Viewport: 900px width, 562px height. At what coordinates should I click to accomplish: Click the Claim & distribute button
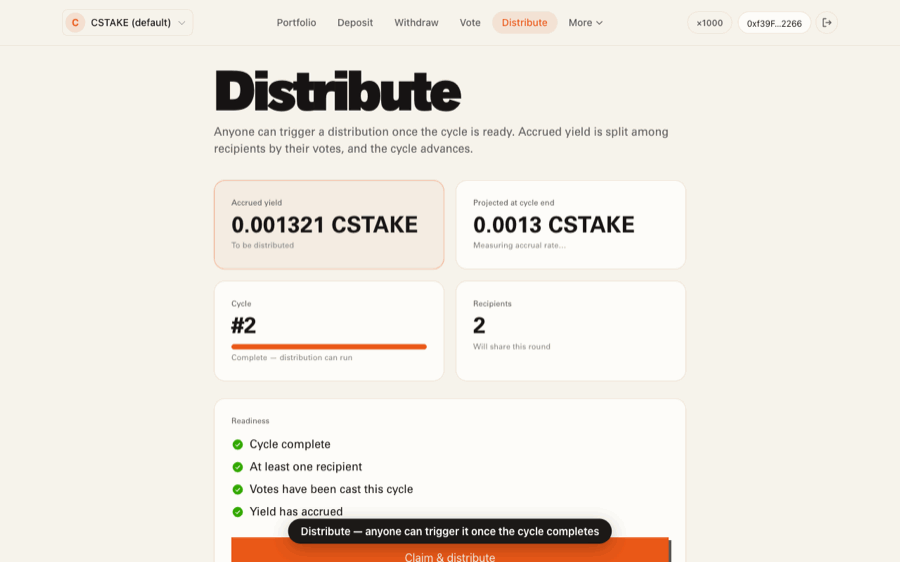pos(450,550)
